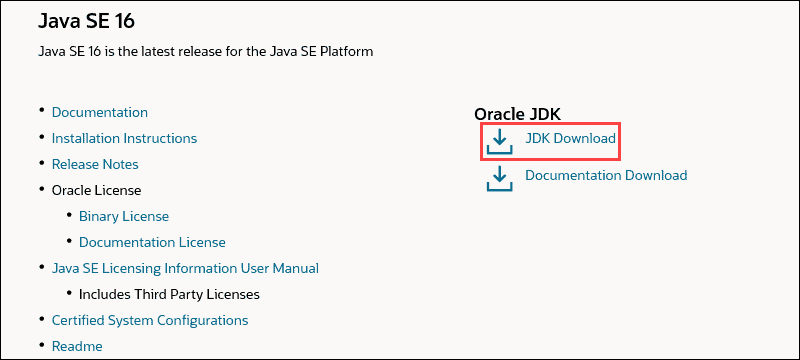Click the JDK Download arrow icon

tap(499, 141)
